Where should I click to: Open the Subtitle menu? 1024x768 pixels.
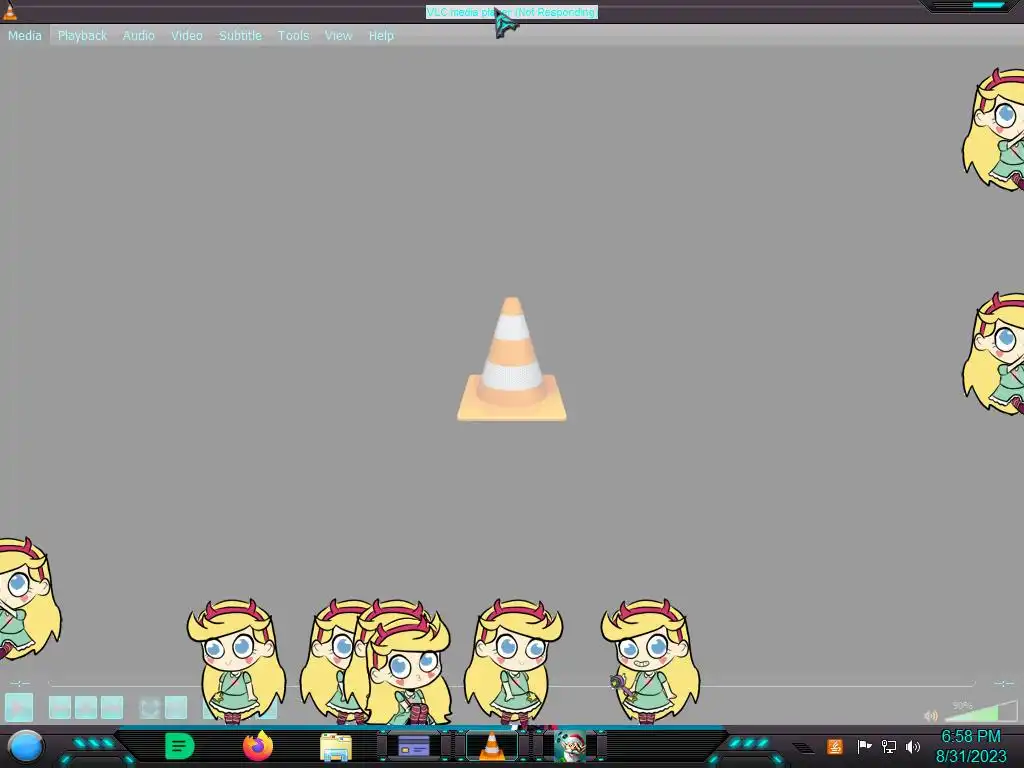coord(240,35)
